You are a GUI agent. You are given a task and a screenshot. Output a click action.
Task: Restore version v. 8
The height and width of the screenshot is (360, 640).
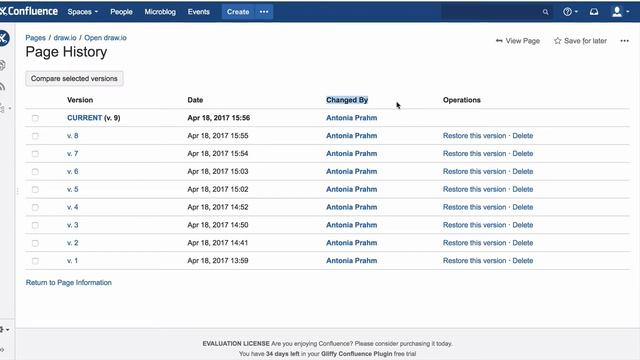[x=474, y=136]
